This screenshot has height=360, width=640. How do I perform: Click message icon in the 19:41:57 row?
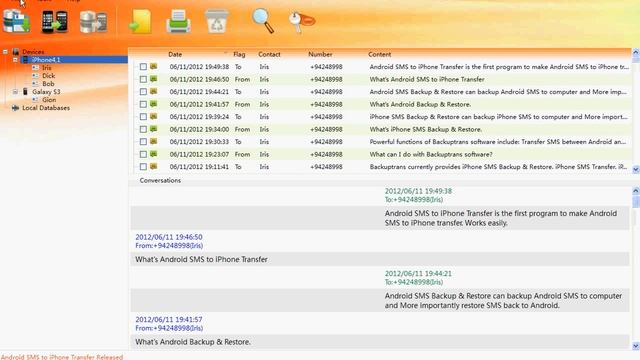point(153,104)
